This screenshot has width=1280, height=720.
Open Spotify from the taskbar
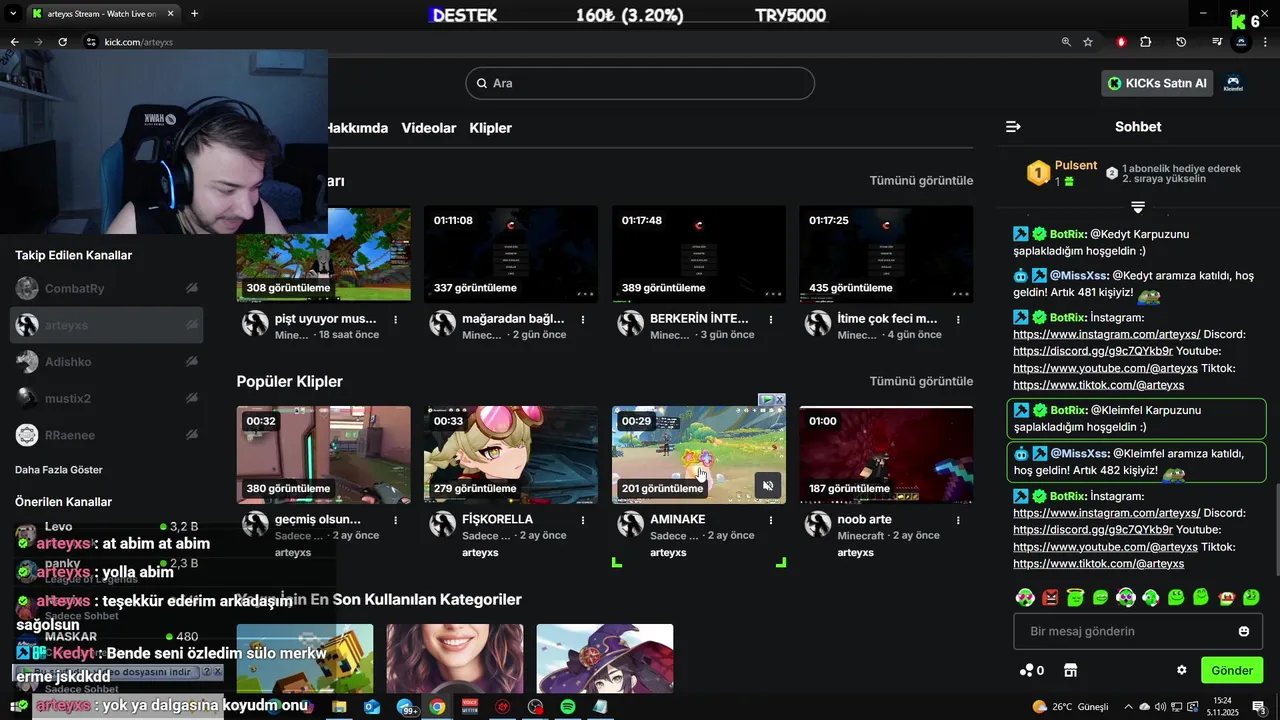(x=567, y=707)
